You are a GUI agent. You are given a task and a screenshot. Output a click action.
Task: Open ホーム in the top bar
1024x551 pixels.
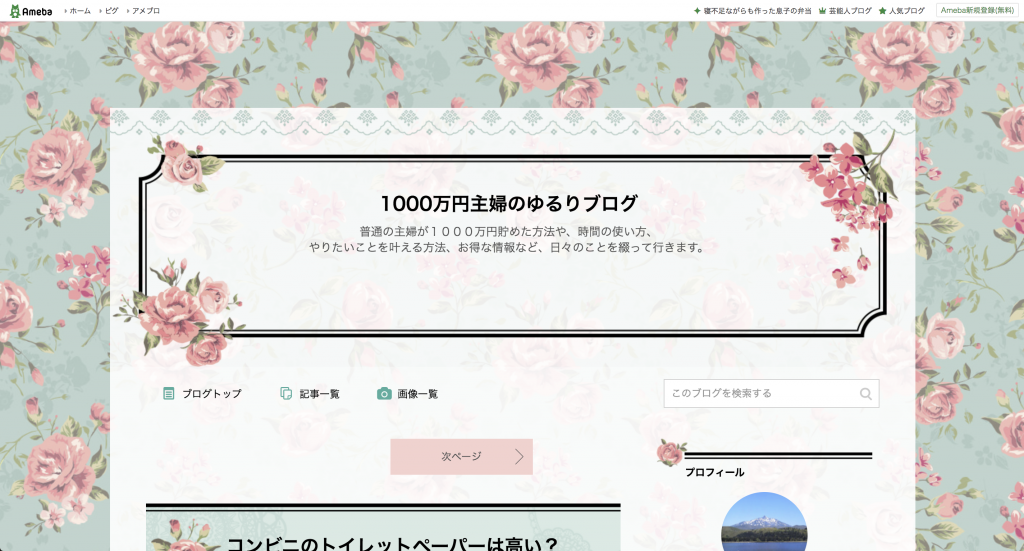80,10
